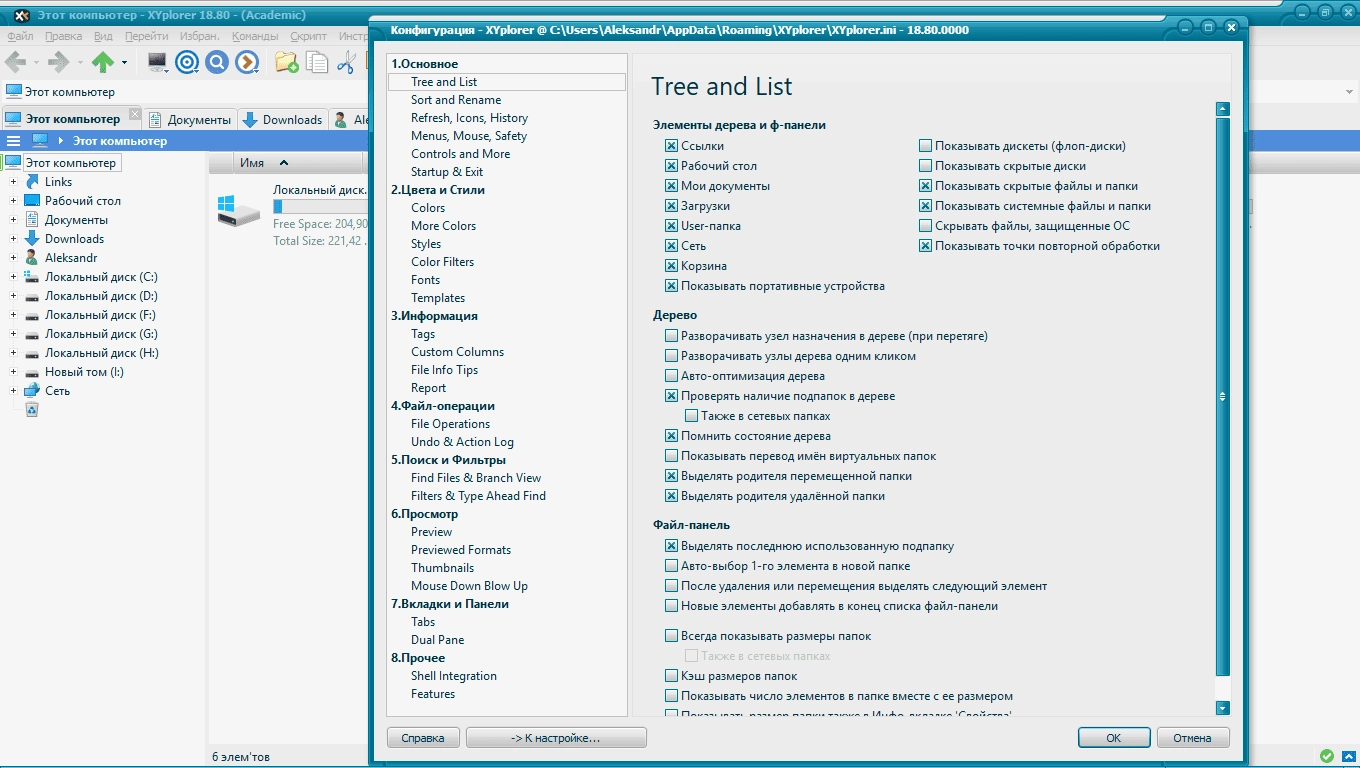
Task: Select Sort and Rename config category
Action: click(456, 100)
